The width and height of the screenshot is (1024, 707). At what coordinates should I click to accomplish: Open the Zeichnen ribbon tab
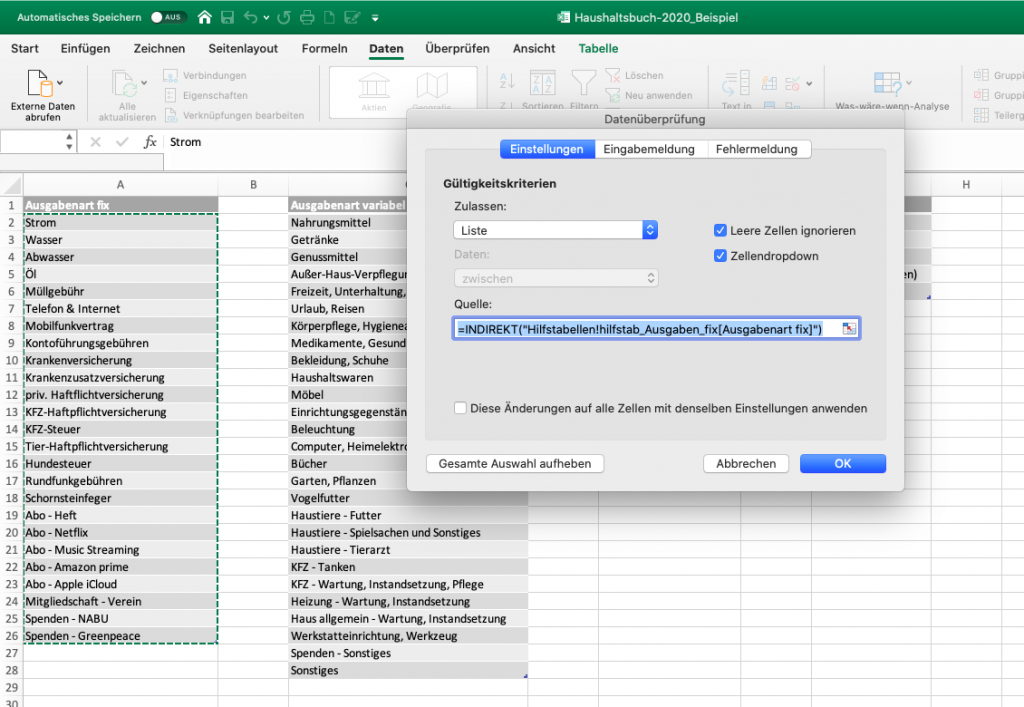[159, 48]
